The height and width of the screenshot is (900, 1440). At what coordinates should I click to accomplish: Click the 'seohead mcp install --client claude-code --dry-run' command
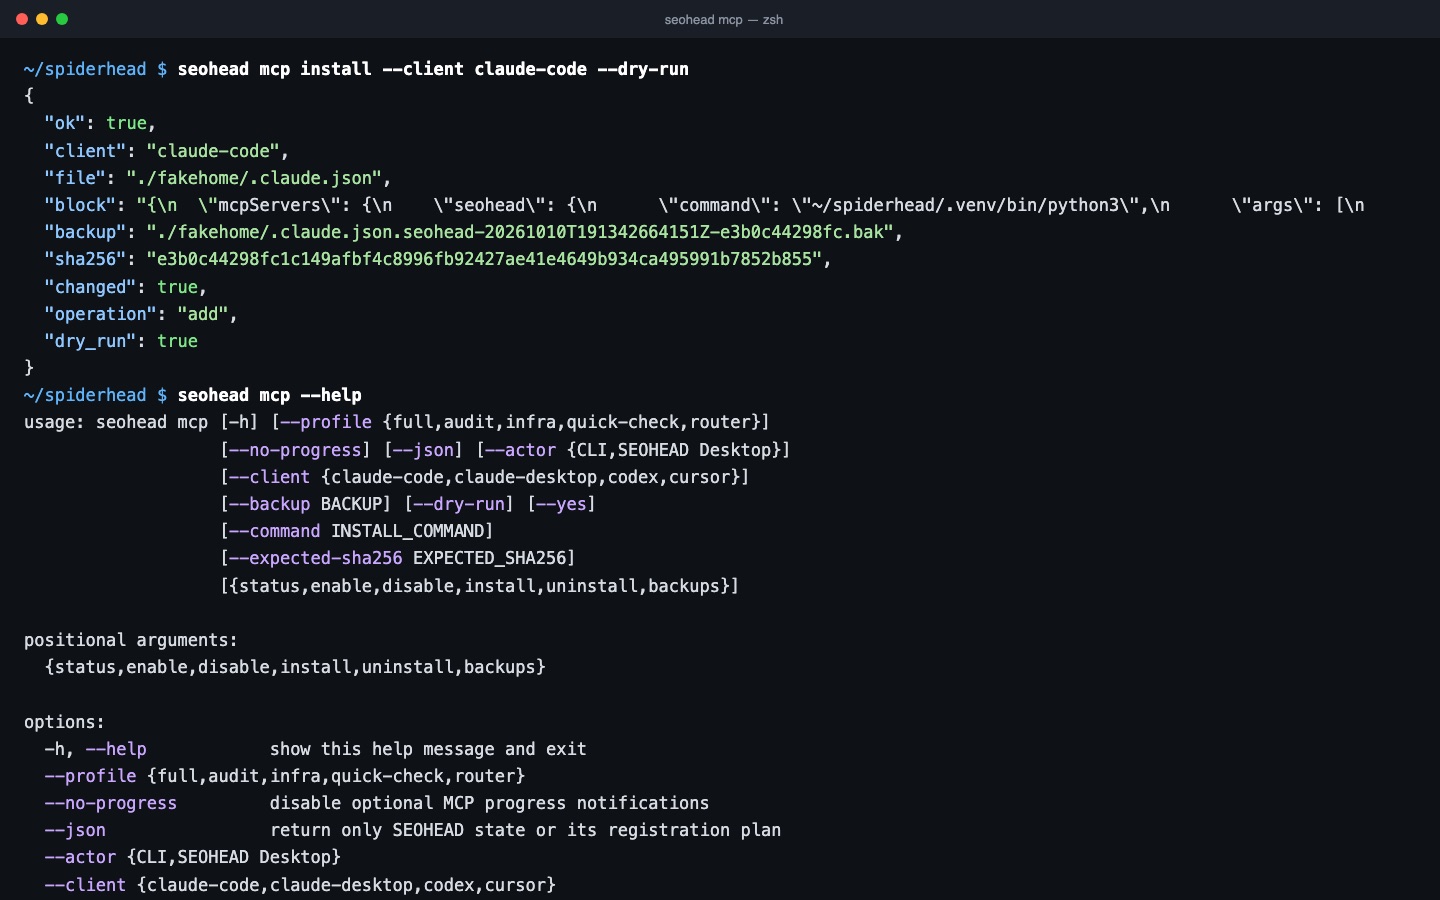(x=433, y=69)
